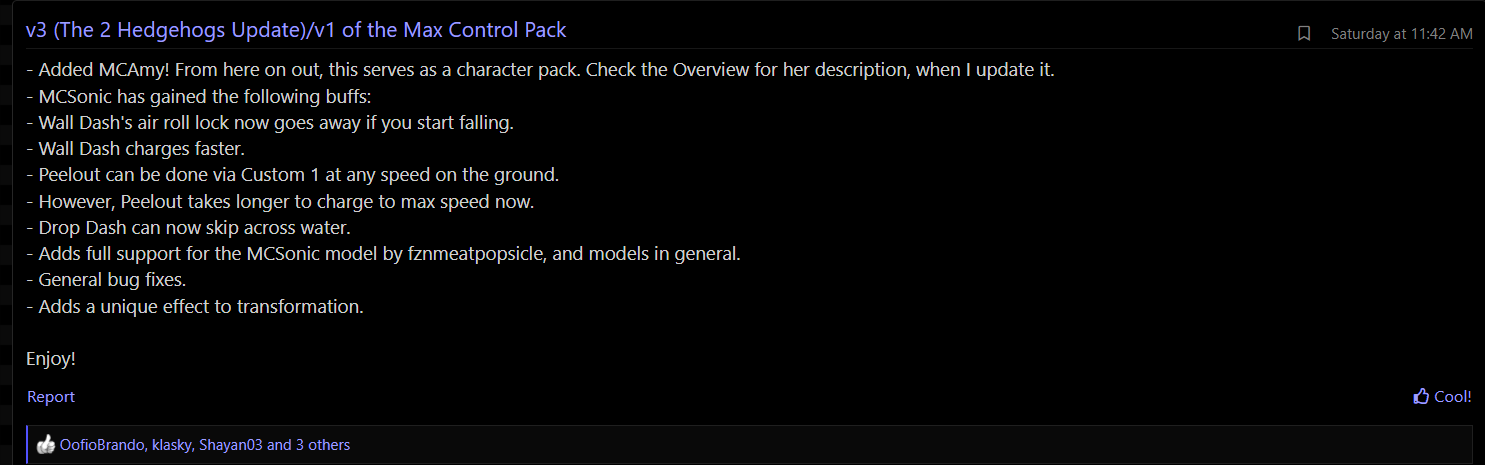This screenshot has height=465, width=1485.
Task: Click the bookmark icon beside the timestamp
Action: (1303, 34)
